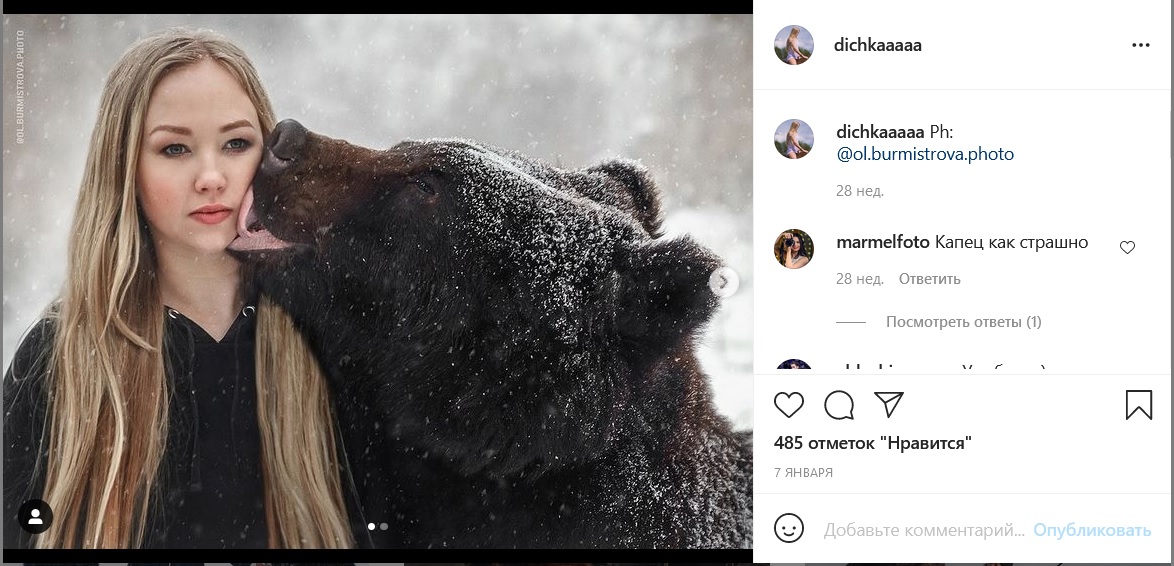Go to next photo in carousel

click(724, 282)
